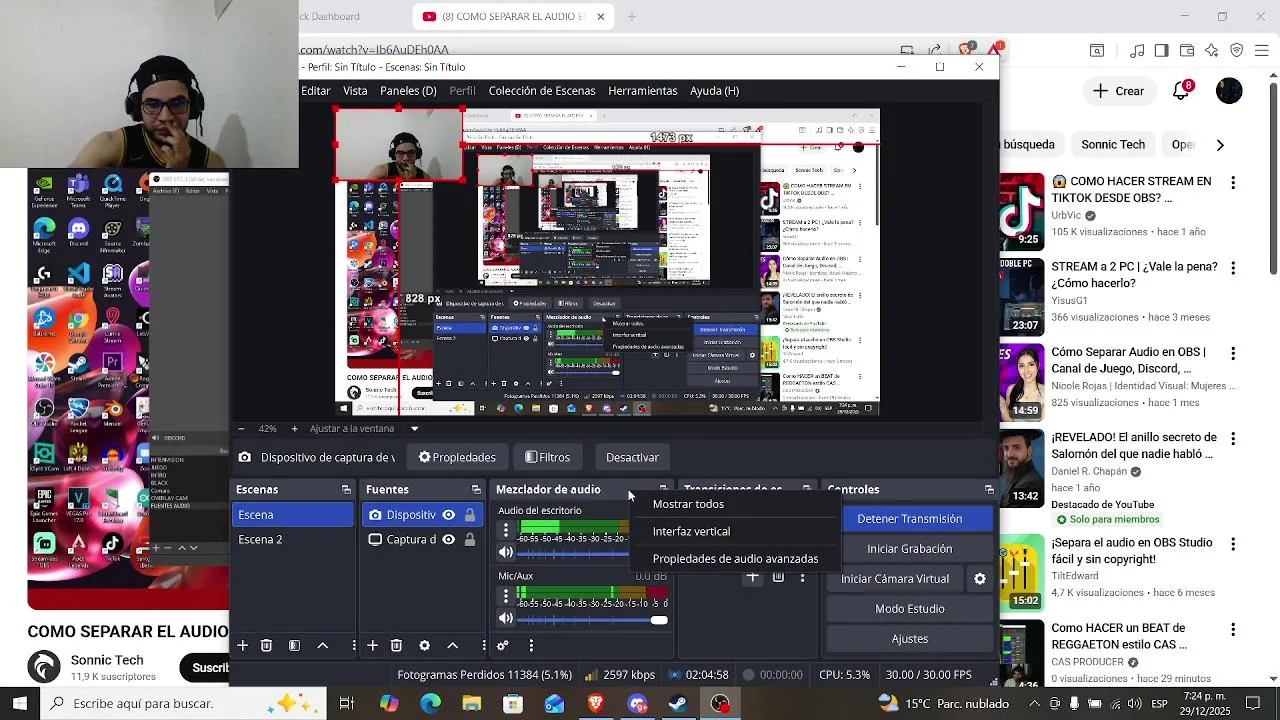The width and height of the screenshot is (1280, 720).
Task: Open transition options three-dot menu
Action: click(802, 577)
